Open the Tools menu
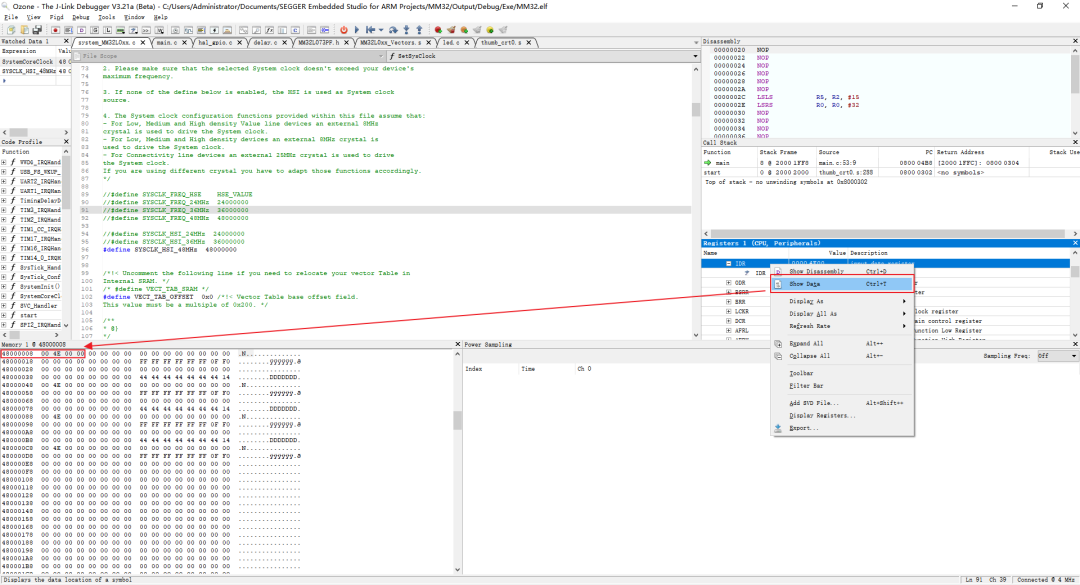 pos(106,17)
